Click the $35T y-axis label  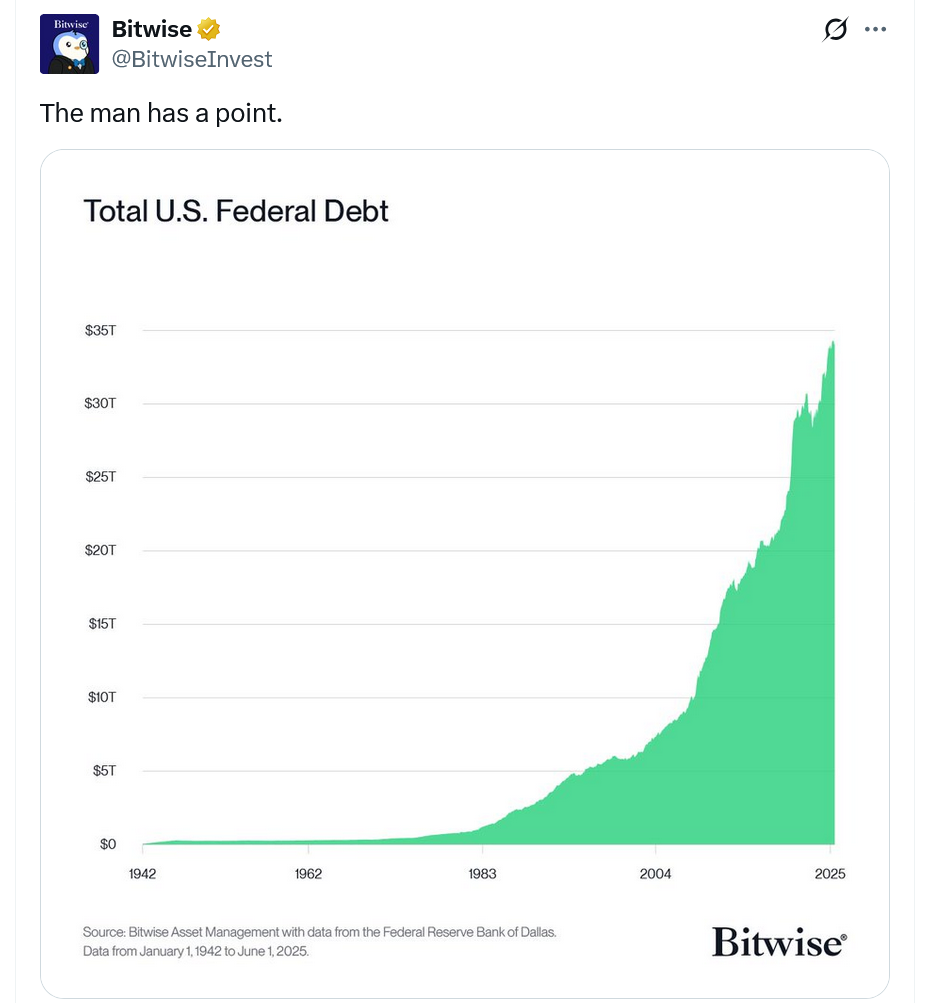click(101, 330)
